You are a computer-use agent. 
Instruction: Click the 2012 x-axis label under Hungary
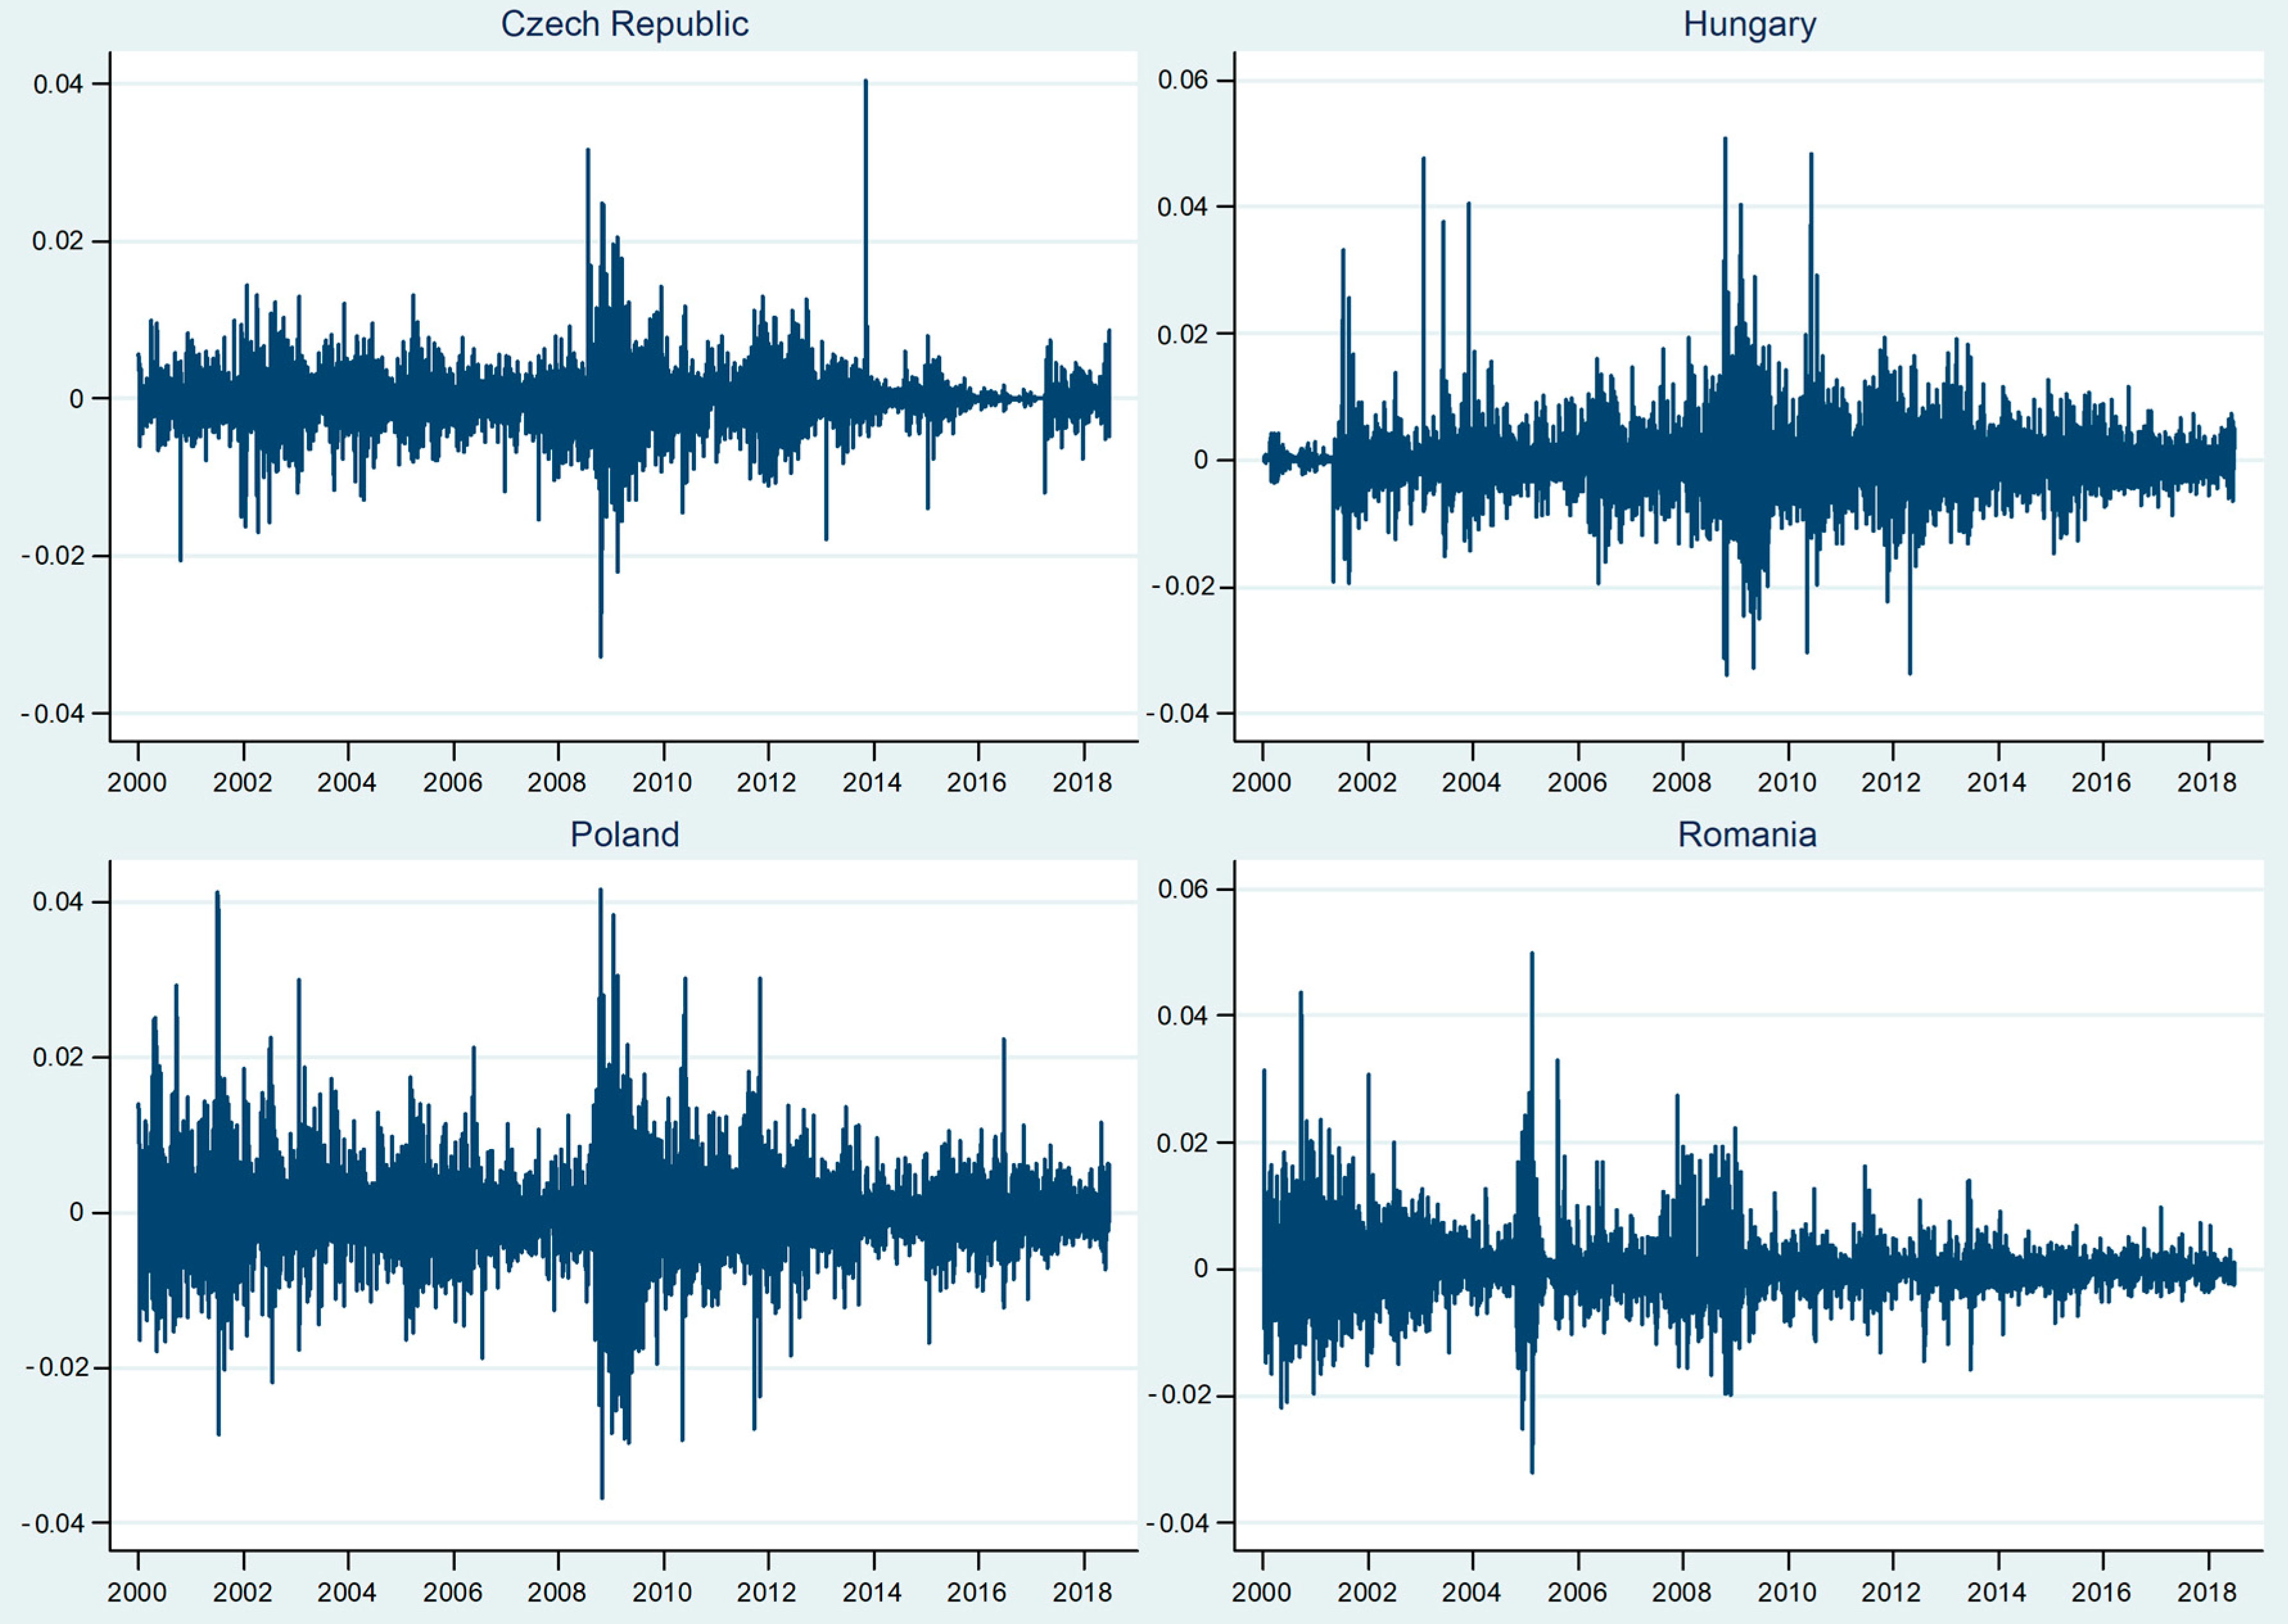pyautogui.click(x=1891, y=782)
